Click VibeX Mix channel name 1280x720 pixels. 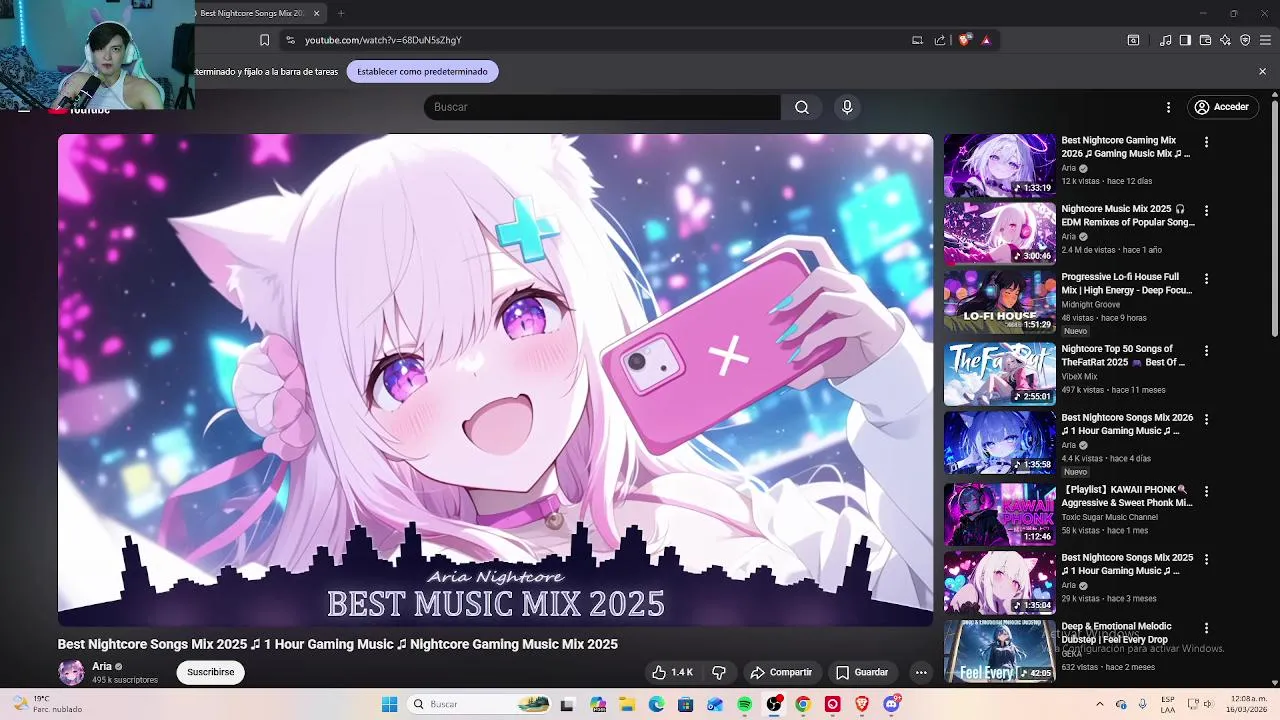(x=1079, y=377)
